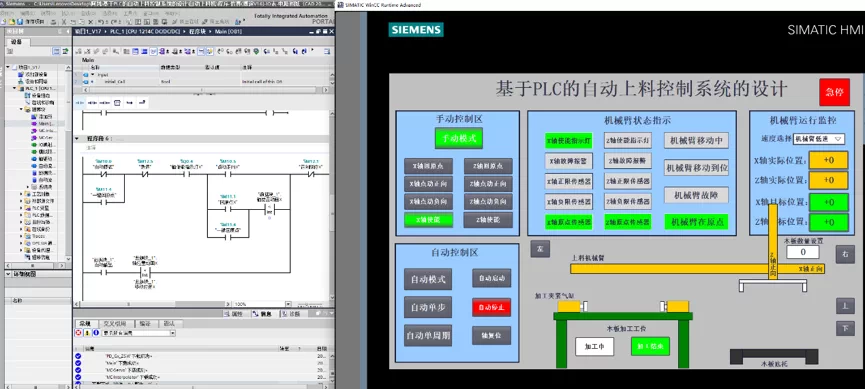Viewport: 865px width, 389px height.
Task: Open 项目 menu in TIA Portal
Action: click(x=8, y=13)
